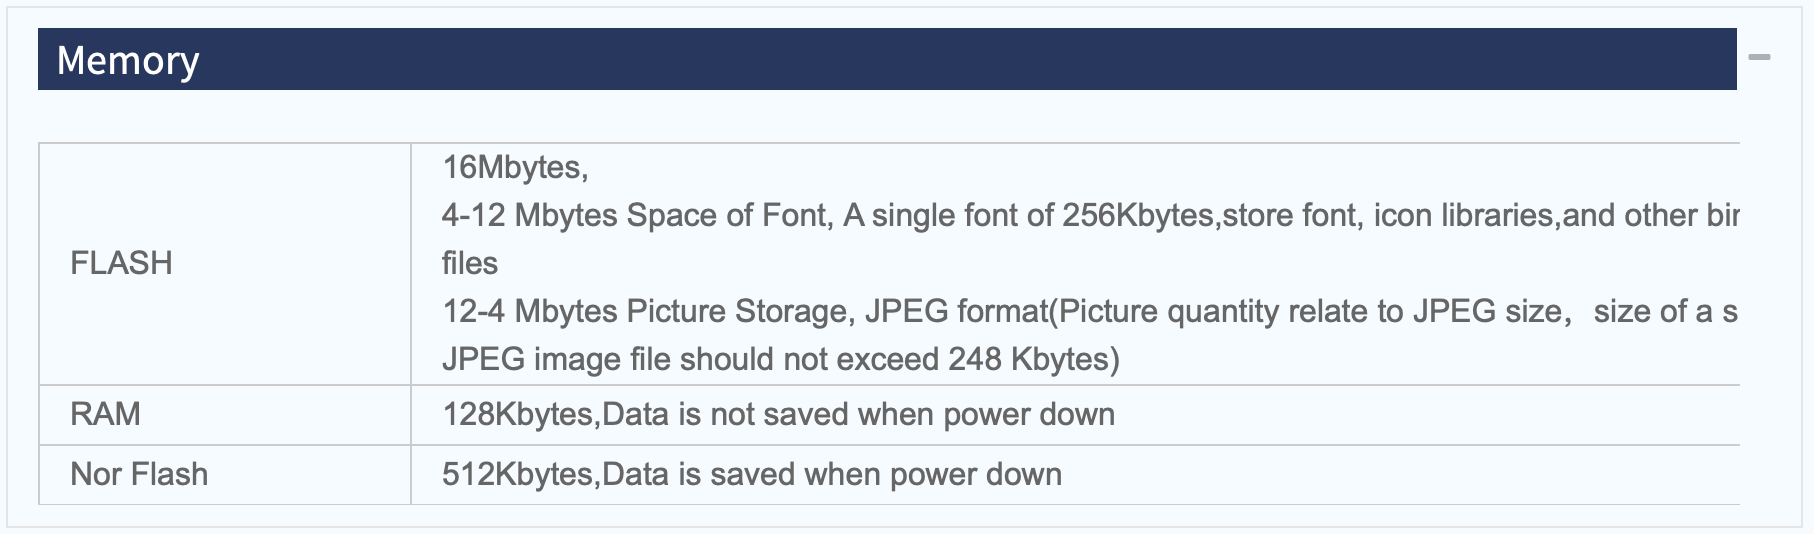This screenshot has width=1814, height=534.
Task: Click the JPEG image file size limit line
Action: click(x=781, y=359)
